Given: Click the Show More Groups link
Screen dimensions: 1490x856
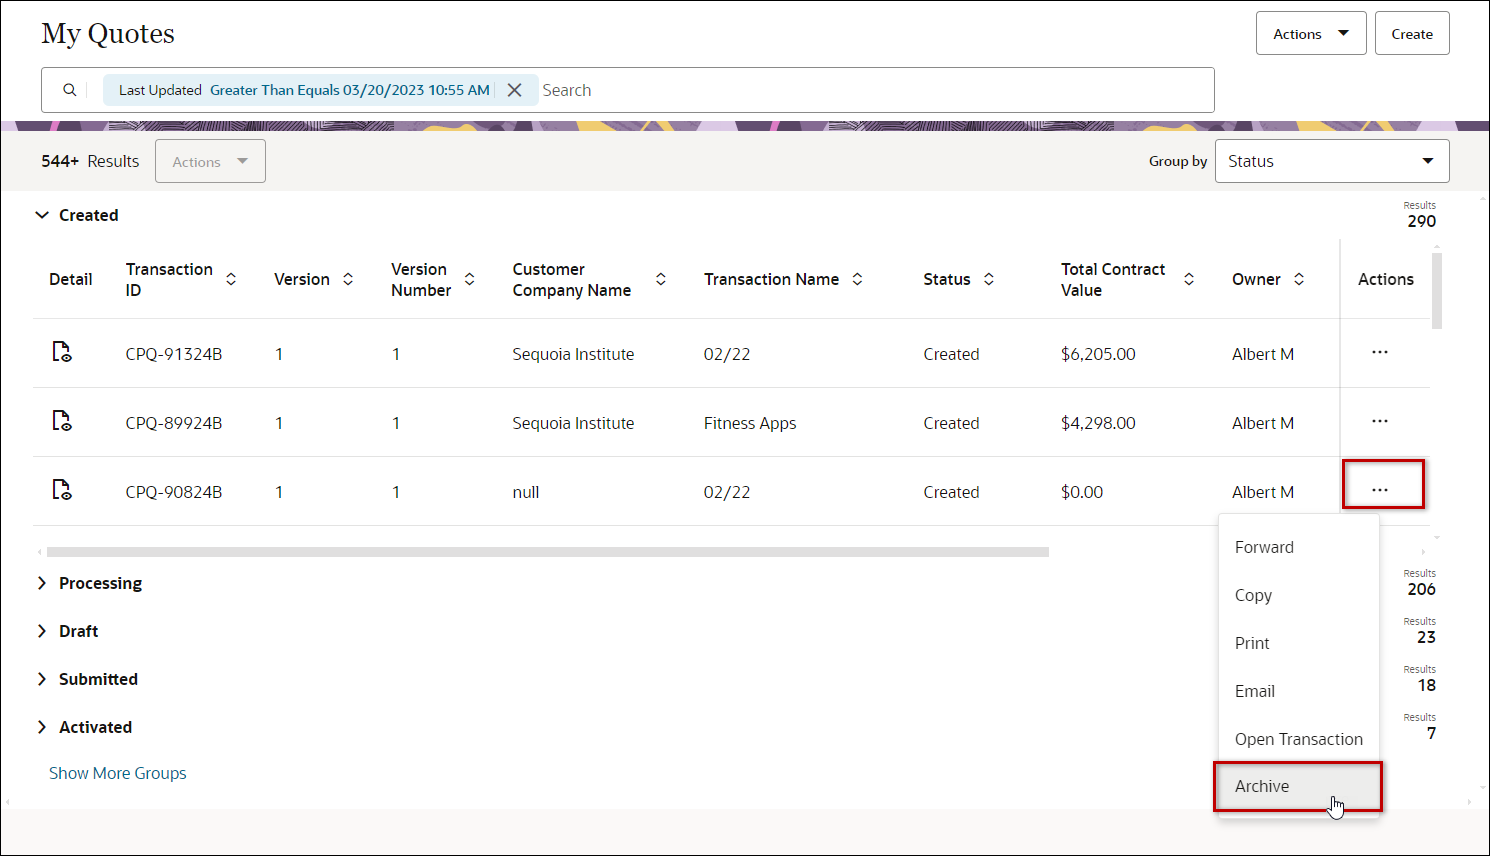Looking at the screenshot, I should (117, 772).
